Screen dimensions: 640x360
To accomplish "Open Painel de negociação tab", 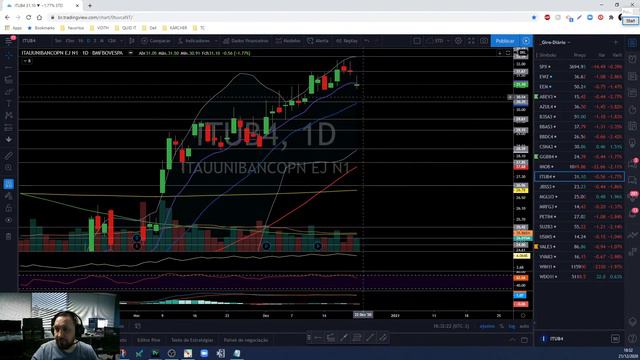I will [x=246, y=340].
